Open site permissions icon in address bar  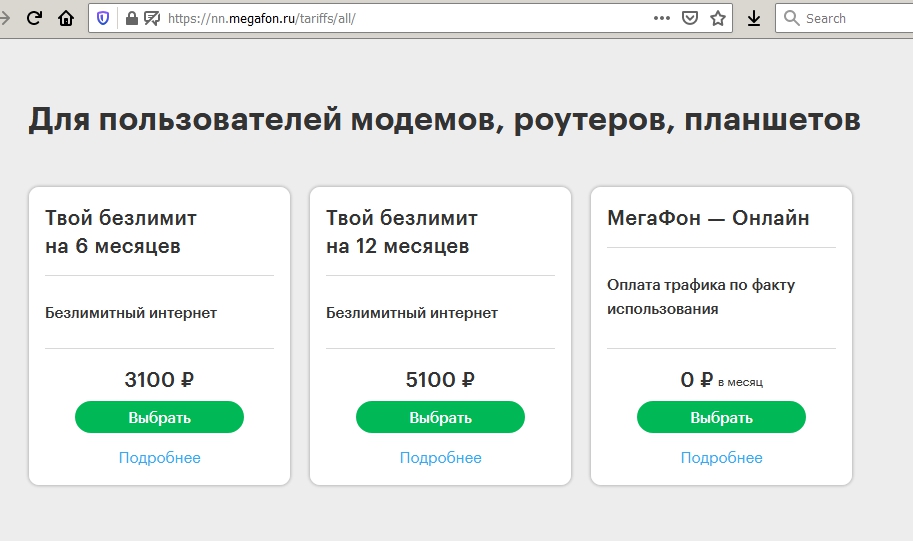(152, 18)
